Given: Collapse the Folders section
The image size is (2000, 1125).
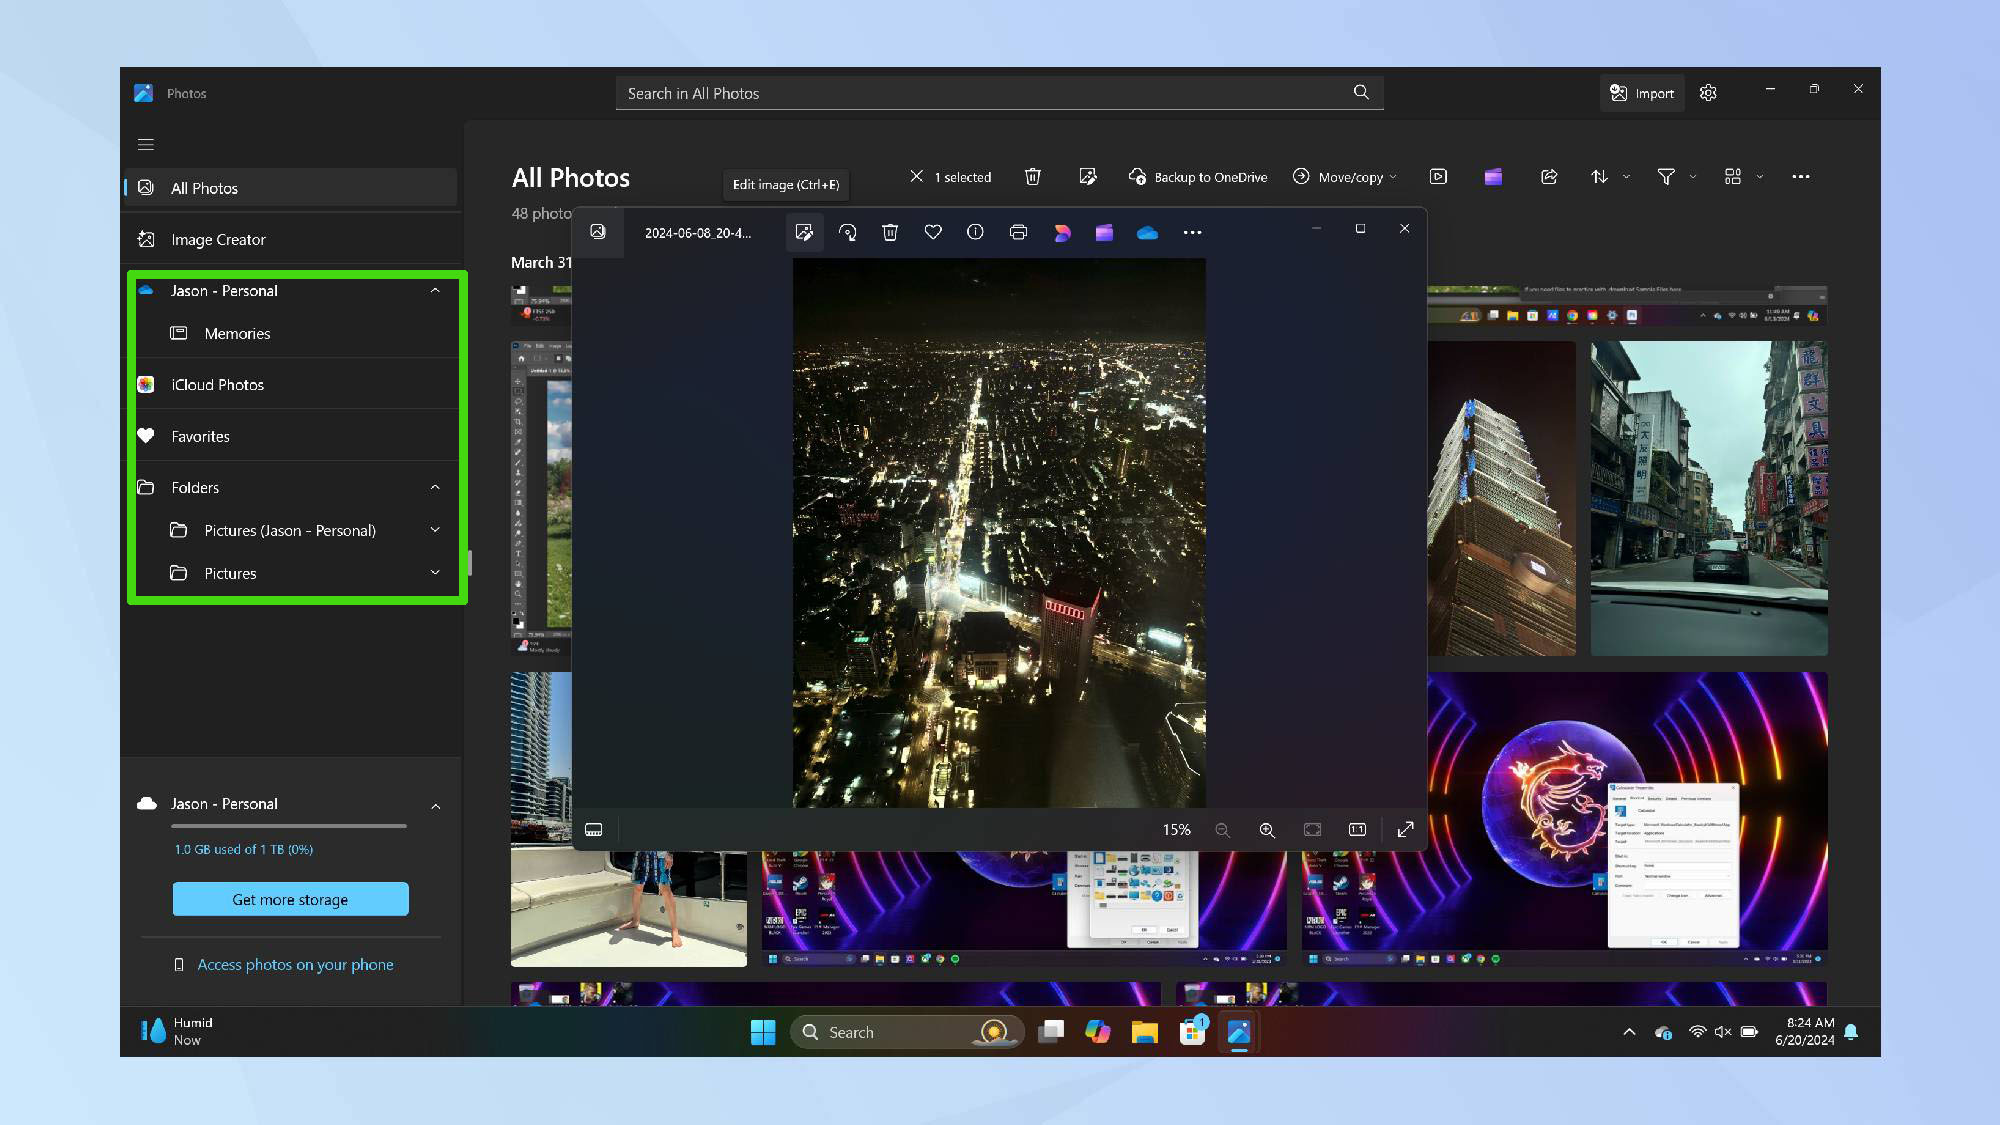Looking at the screenshot, I should [x=435, y=487].
